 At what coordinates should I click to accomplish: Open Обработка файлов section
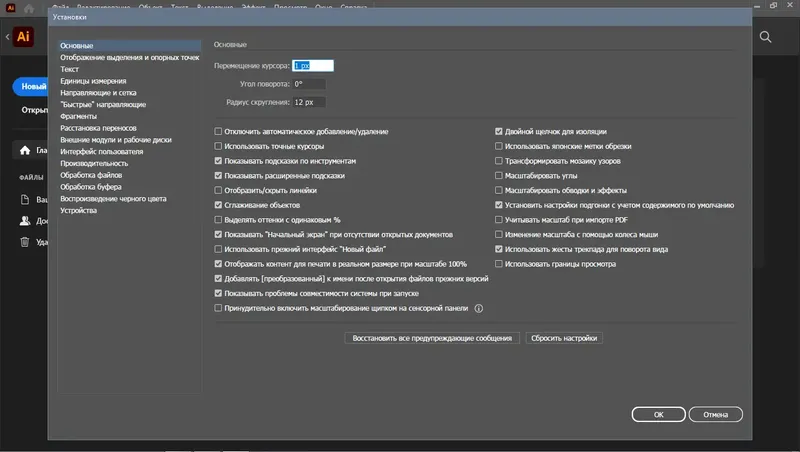click(x=129, y=175)
